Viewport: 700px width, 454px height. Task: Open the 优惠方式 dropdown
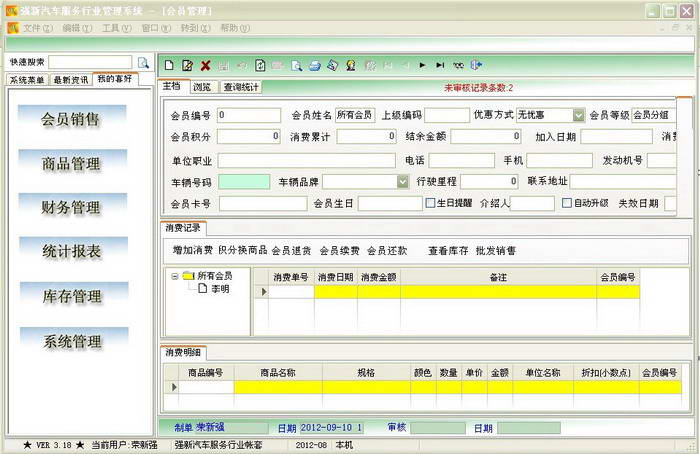pos(578,115)
